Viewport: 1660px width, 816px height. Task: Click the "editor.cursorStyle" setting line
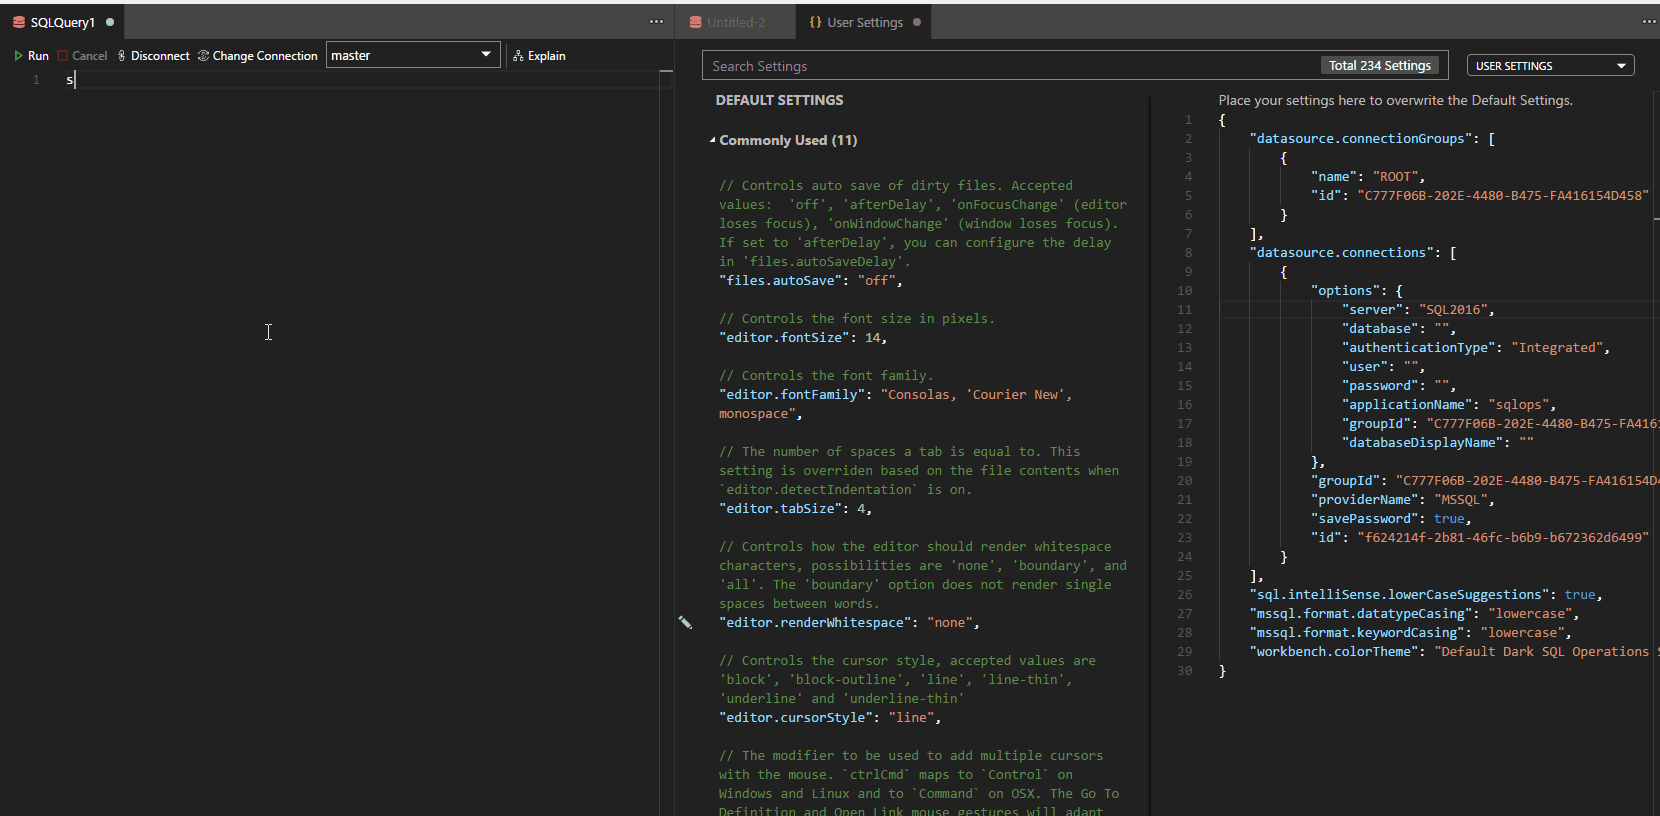click(830, 718)
